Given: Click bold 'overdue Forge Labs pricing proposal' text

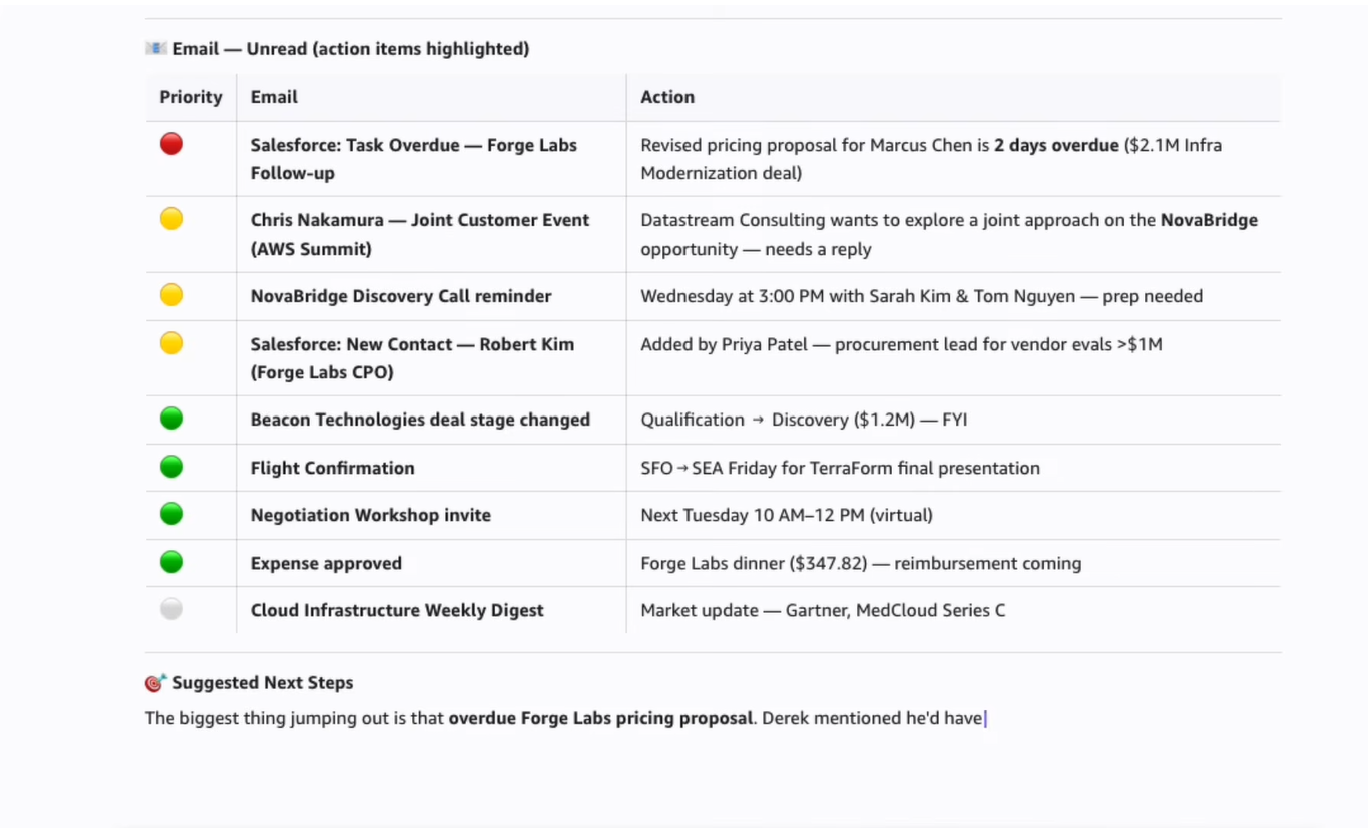Looking at the screenshot, I should coord(600,718).
